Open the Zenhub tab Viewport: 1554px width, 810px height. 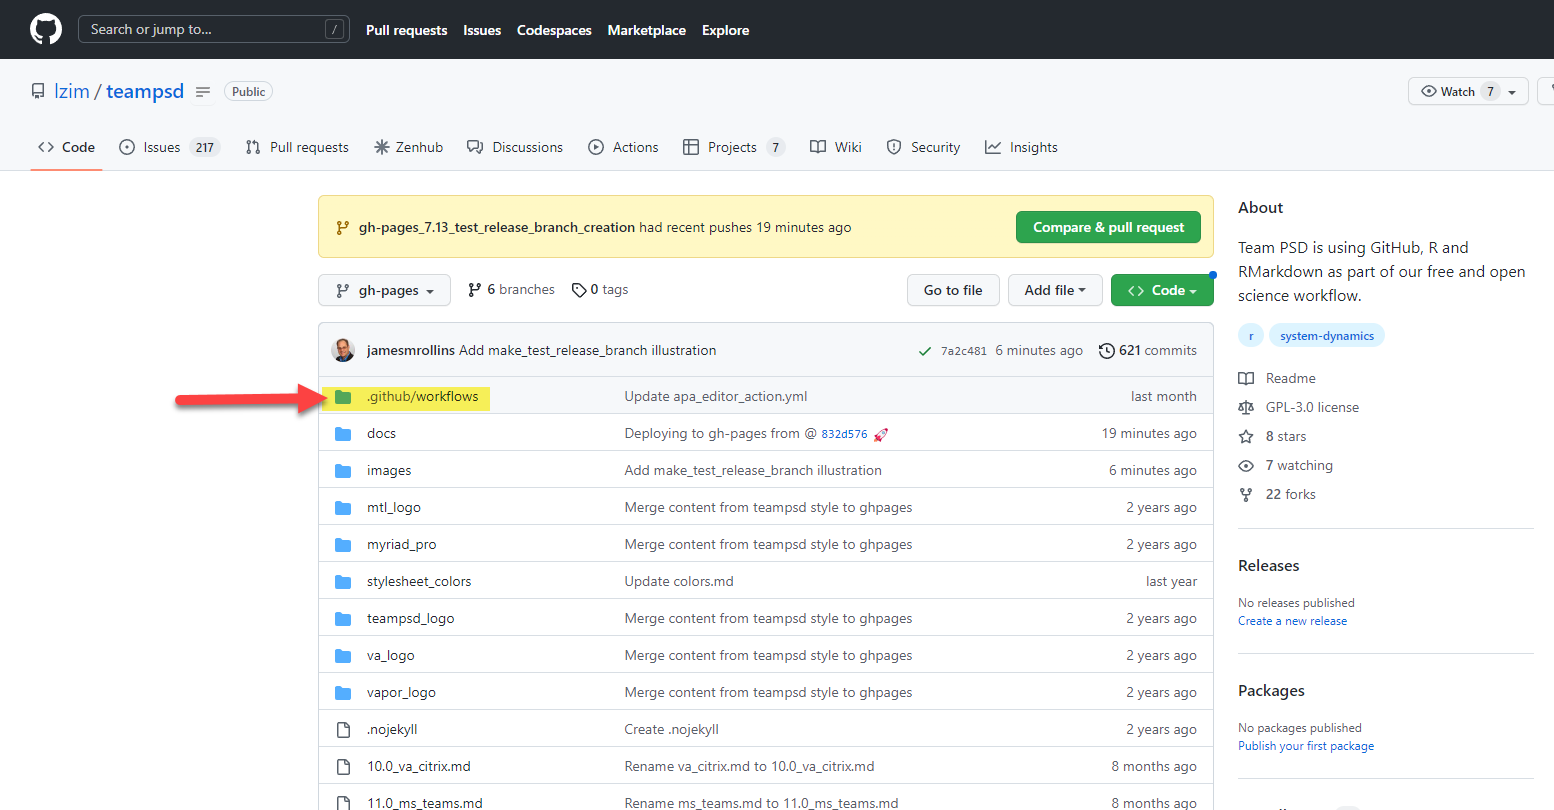(x=408, y=147)
